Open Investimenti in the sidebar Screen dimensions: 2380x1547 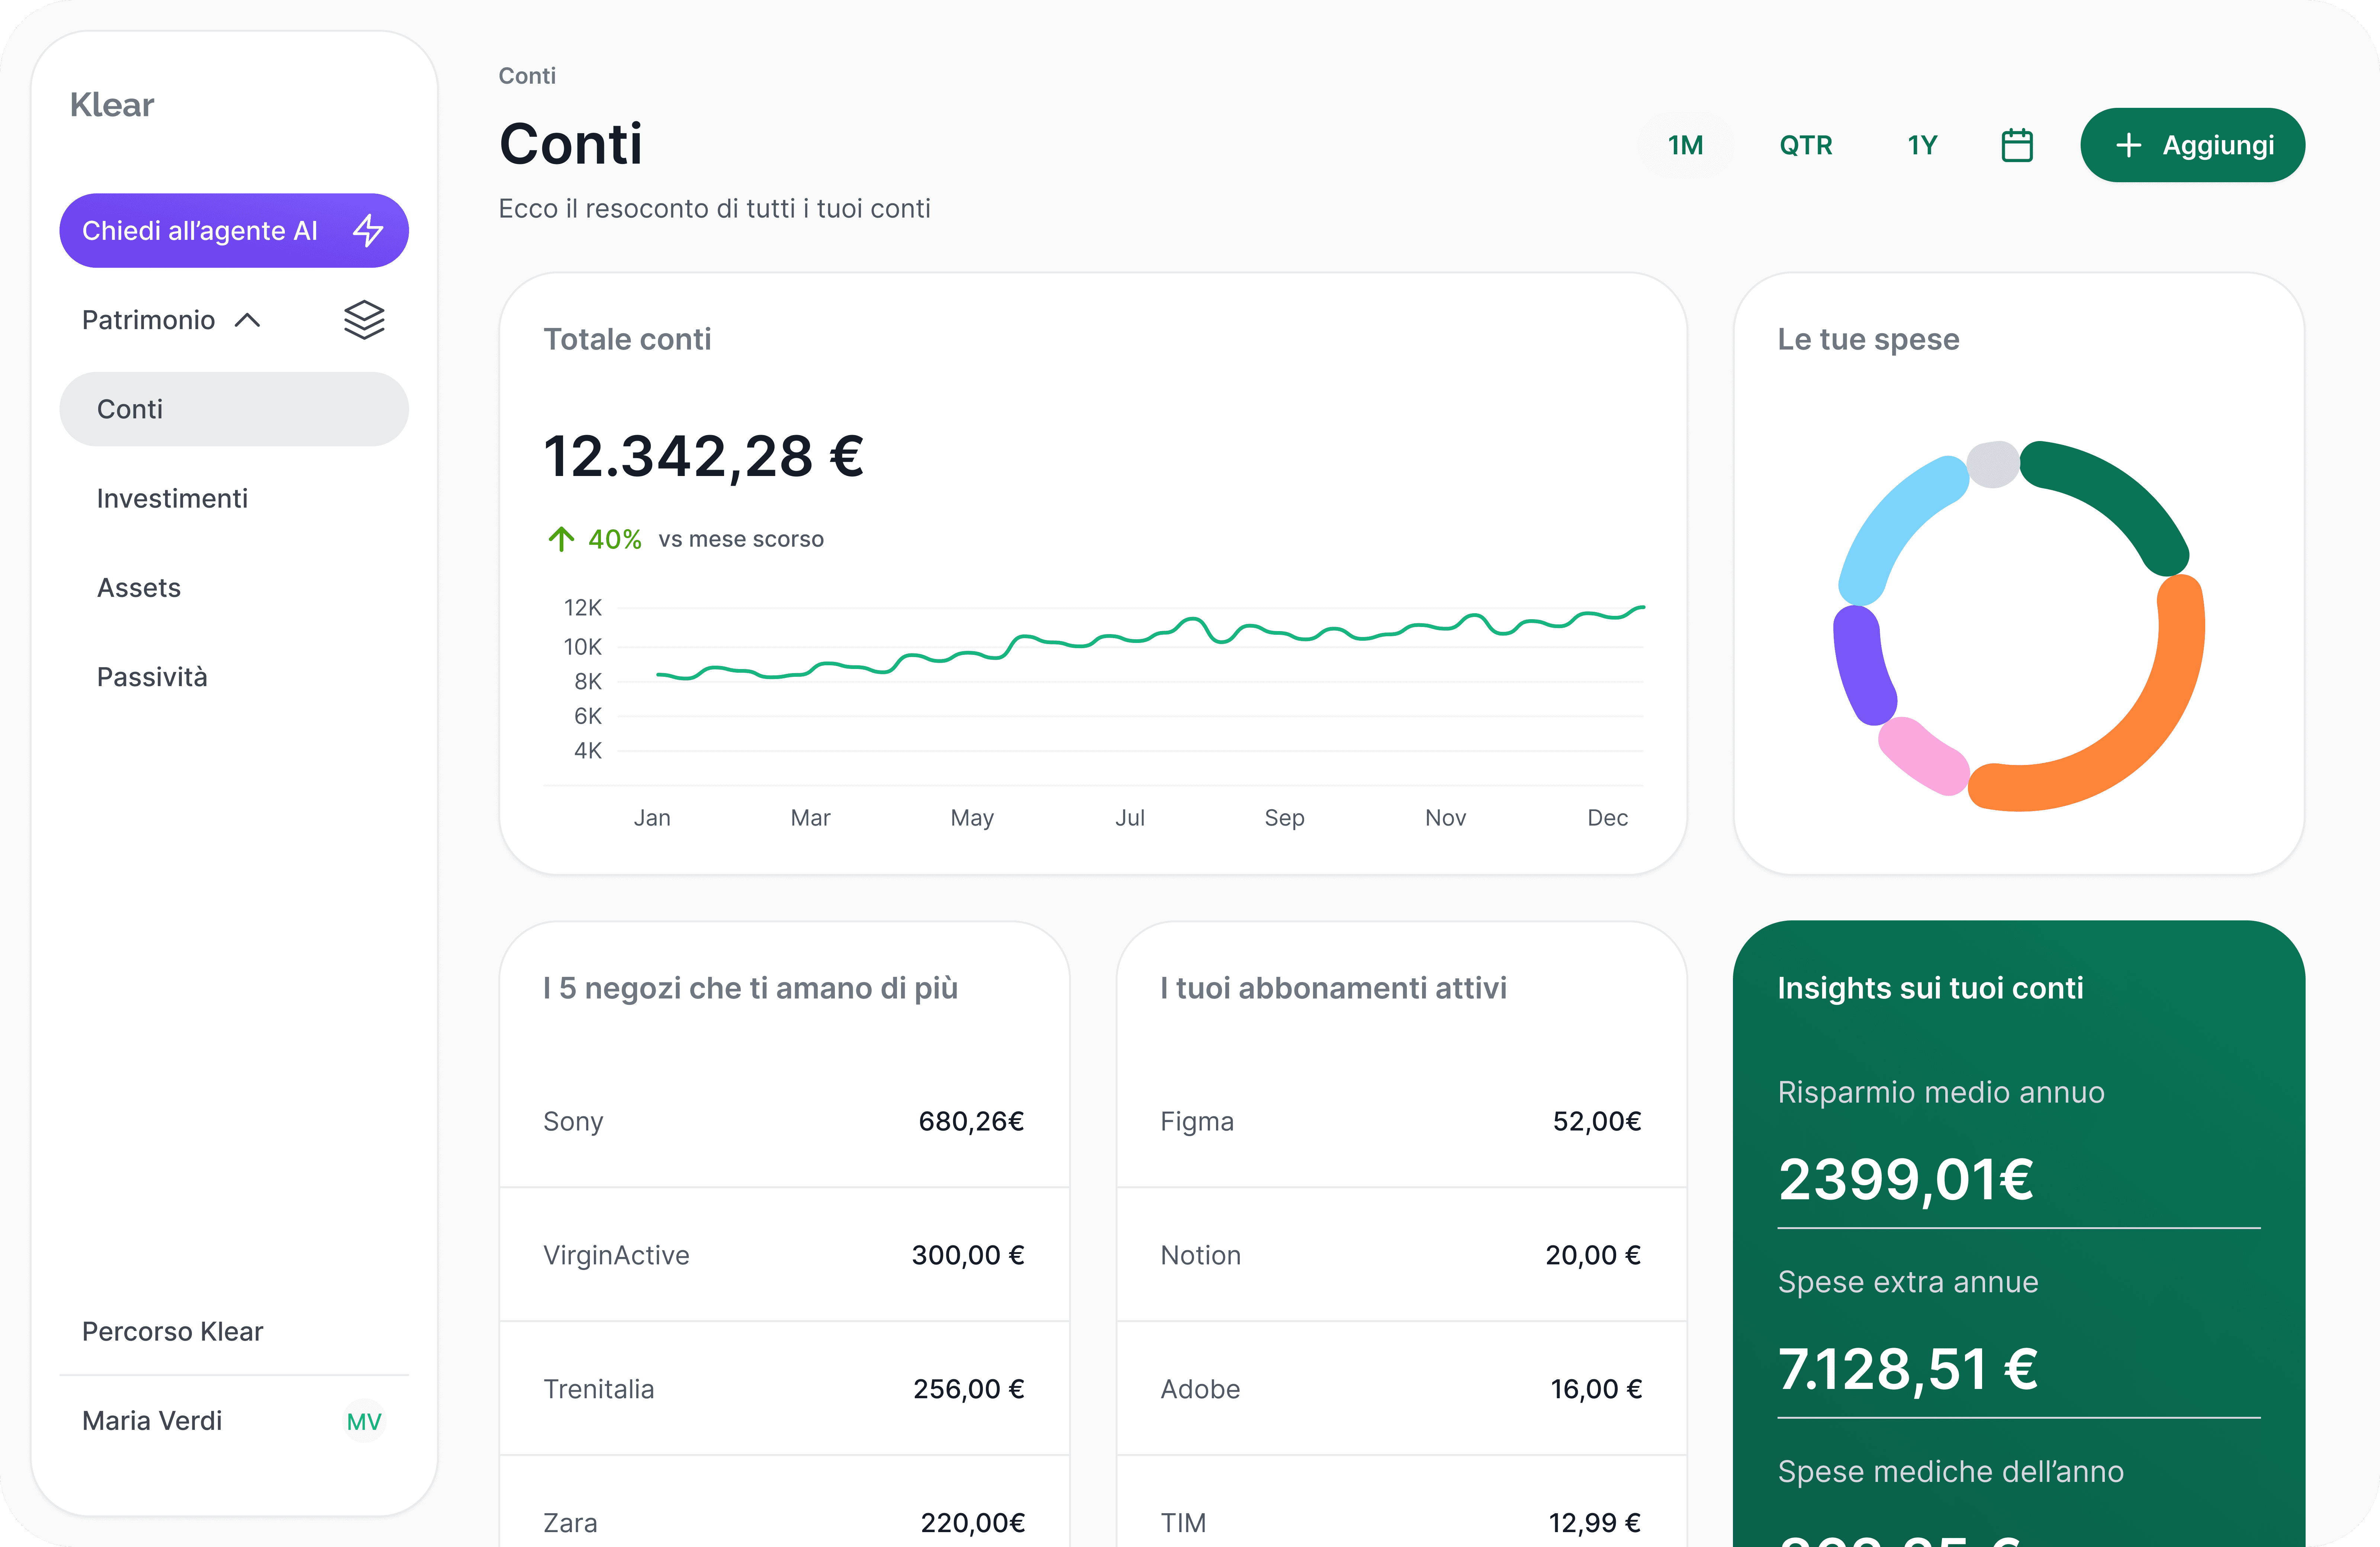point(234,498)
